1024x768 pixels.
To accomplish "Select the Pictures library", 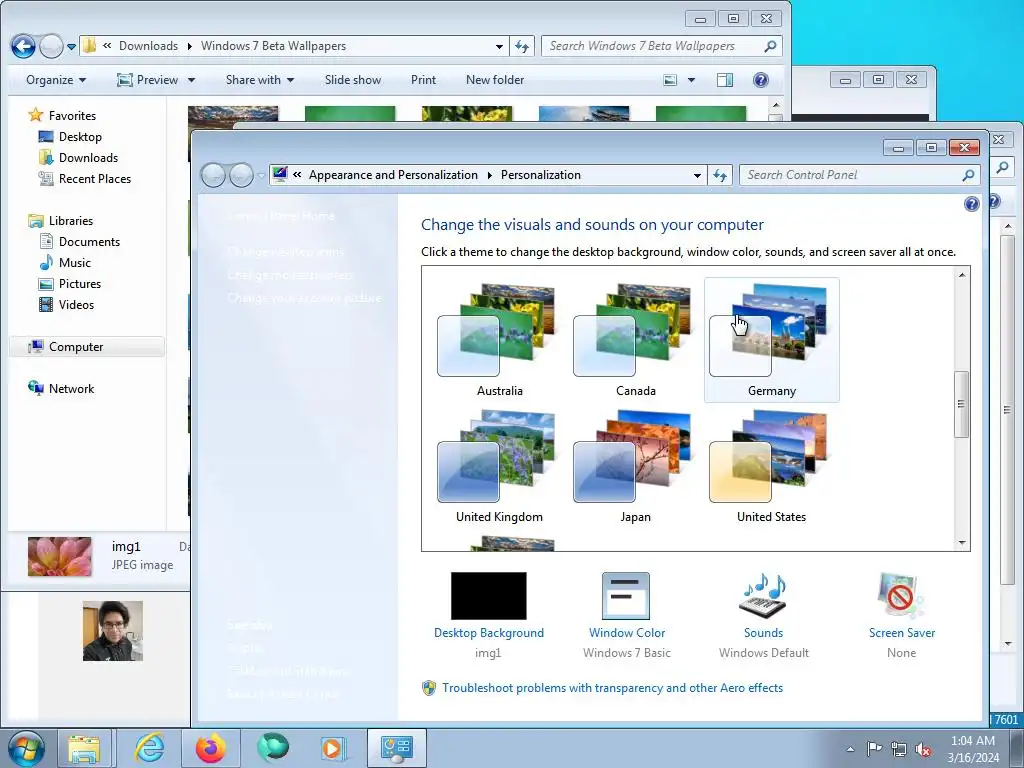I will click(80, 283).
